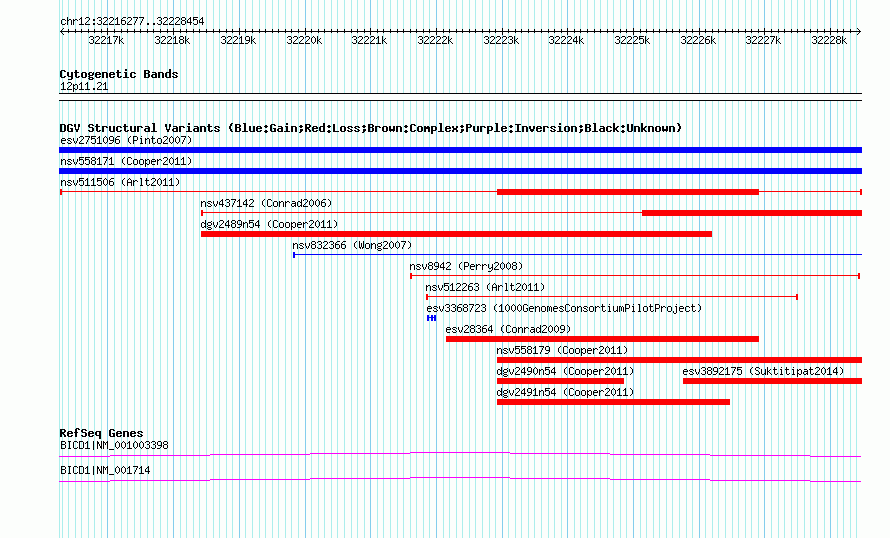Click the 32222k ruler tick label
Screen dimensions: 890x538
pos(435,40)
